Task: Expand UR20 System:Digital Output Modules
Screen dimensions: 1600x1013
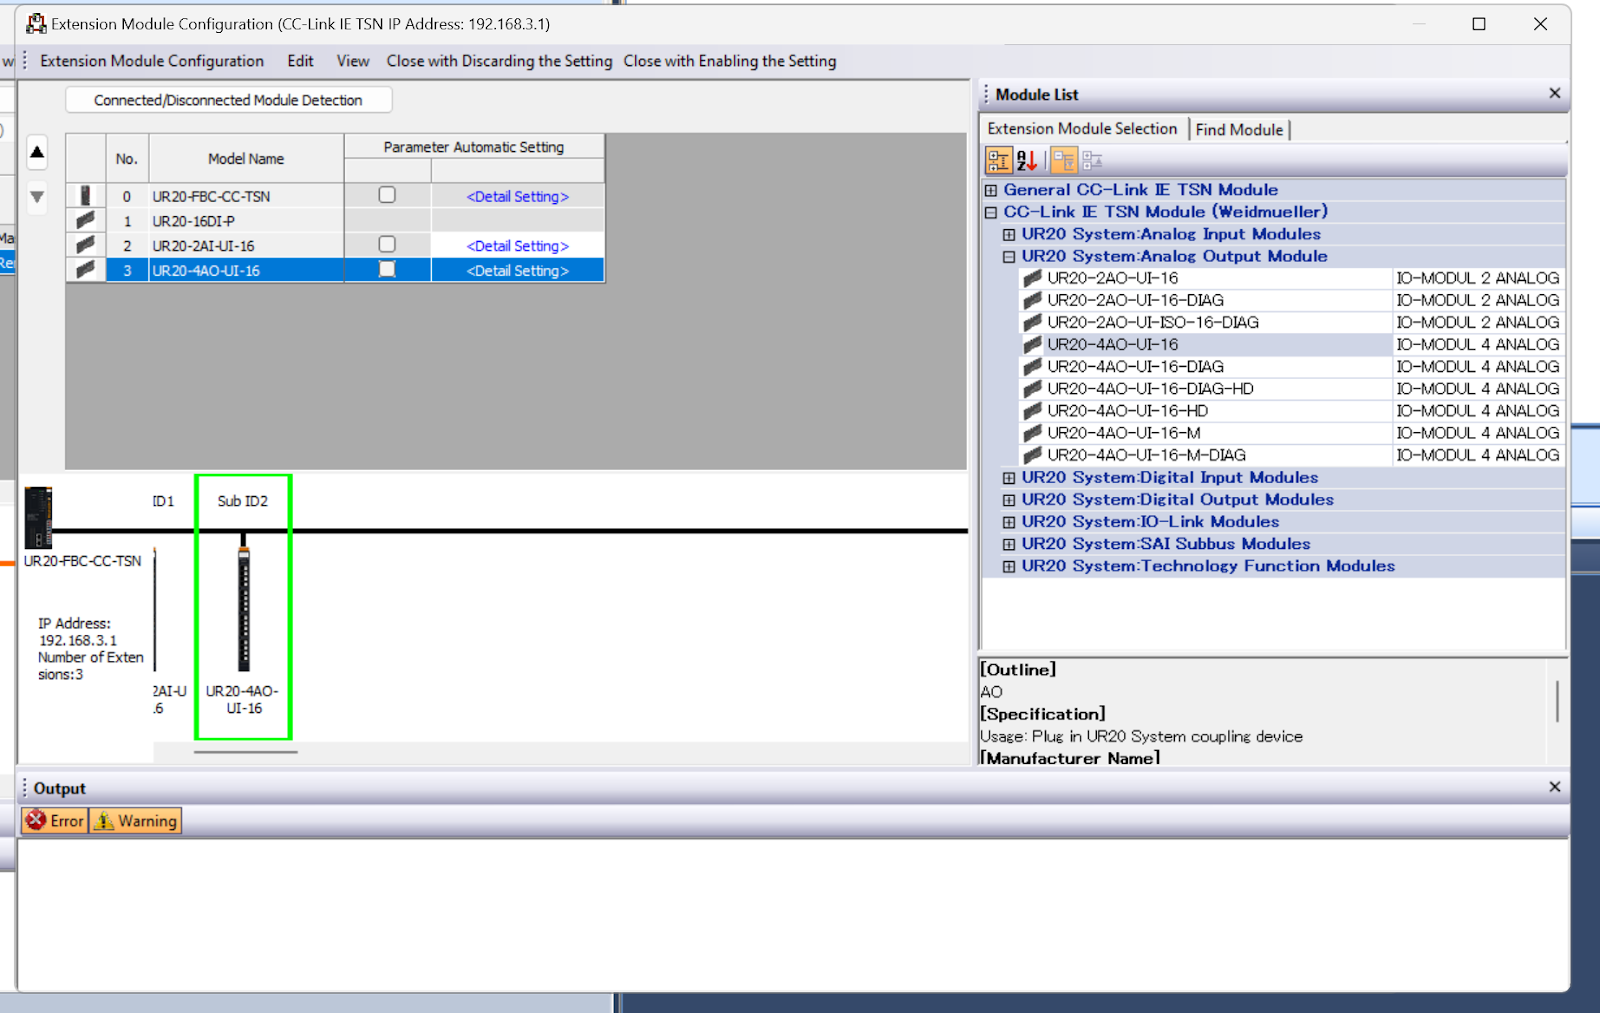Action: (x=1009, y=500)
